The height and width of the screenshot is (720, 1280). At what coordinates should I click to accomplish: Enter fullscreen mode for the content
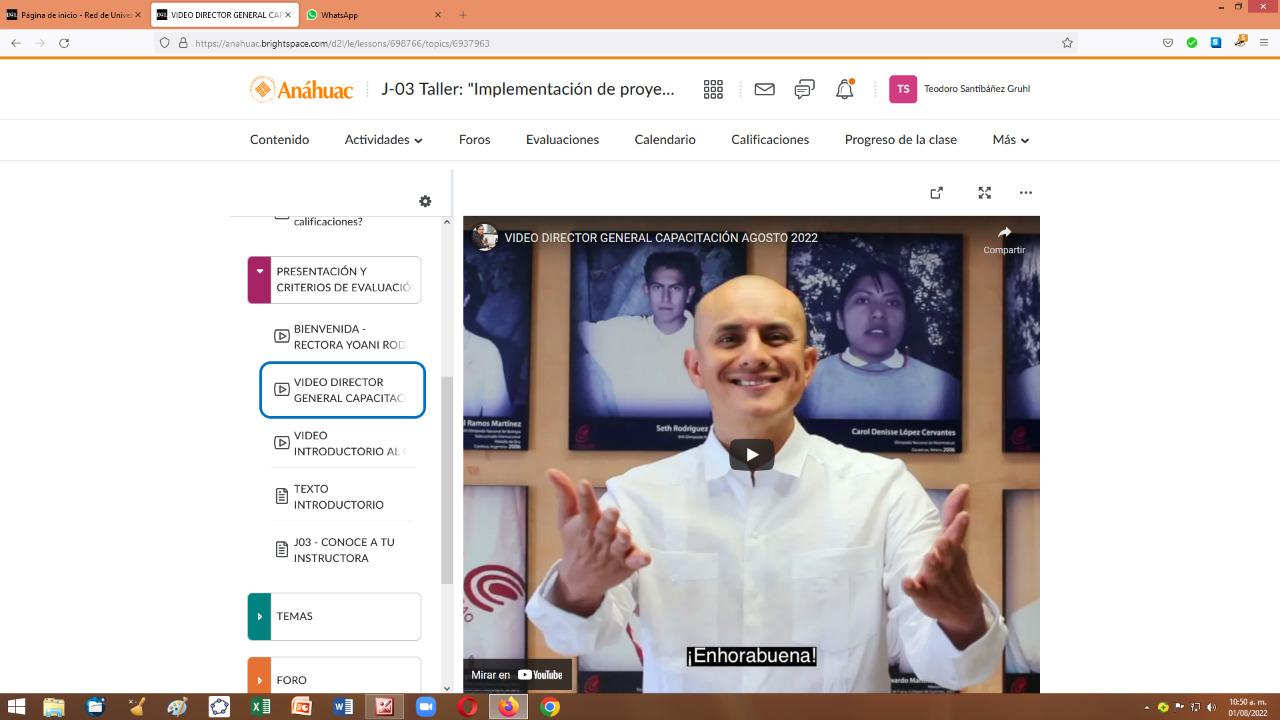point(984,193)
